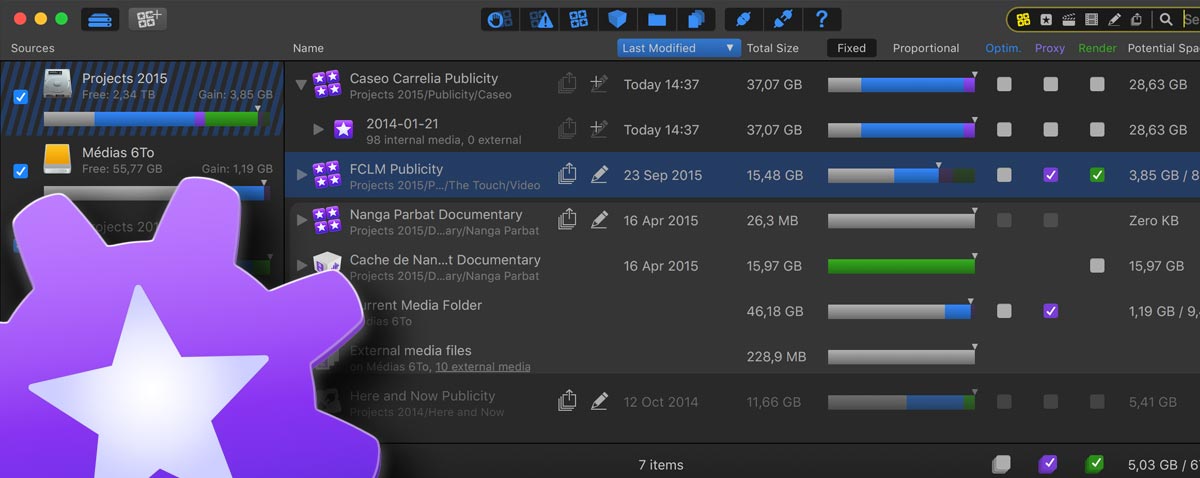Image resolution: width=1200 pixels, height=478 pixels.
Task: Collapse the Caseo Carrelia Publicity library
Action: [301, 85]
